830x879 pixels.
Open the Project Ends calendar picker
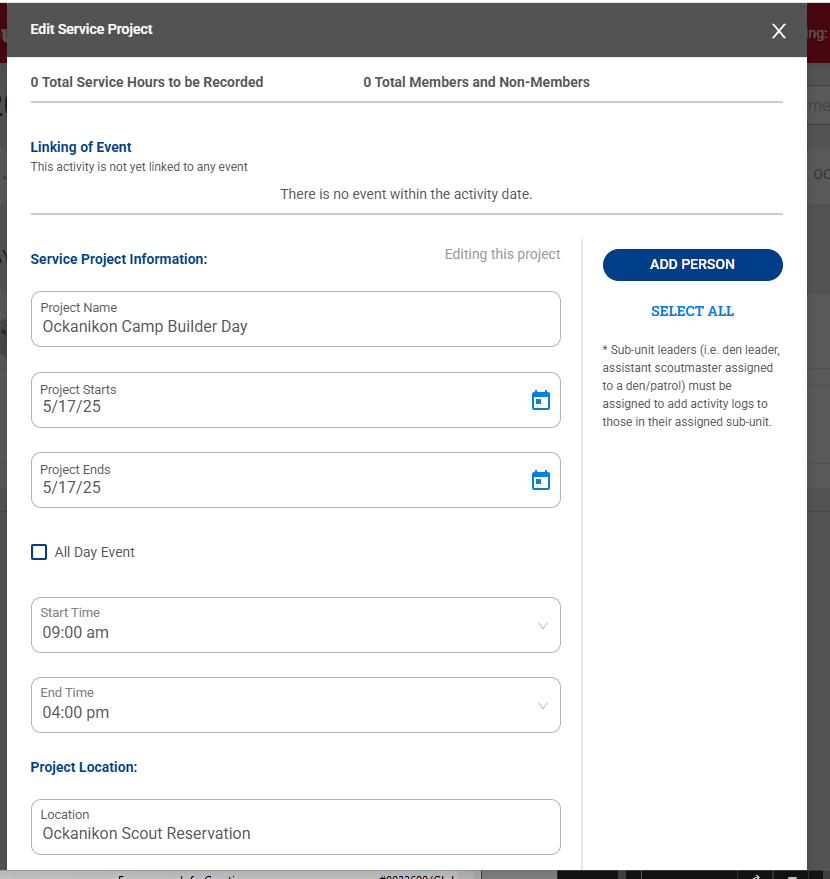[540, 480]
